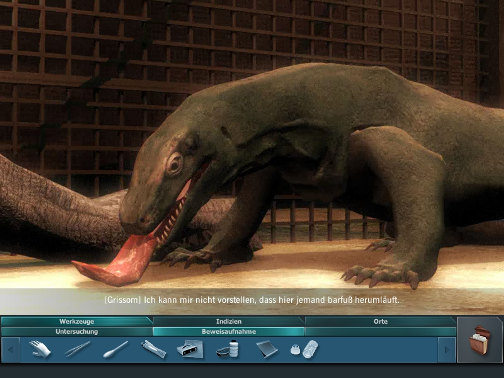Select the specimen jar collection tool
This screenshot has height=378, width=504.
(304, 349)
